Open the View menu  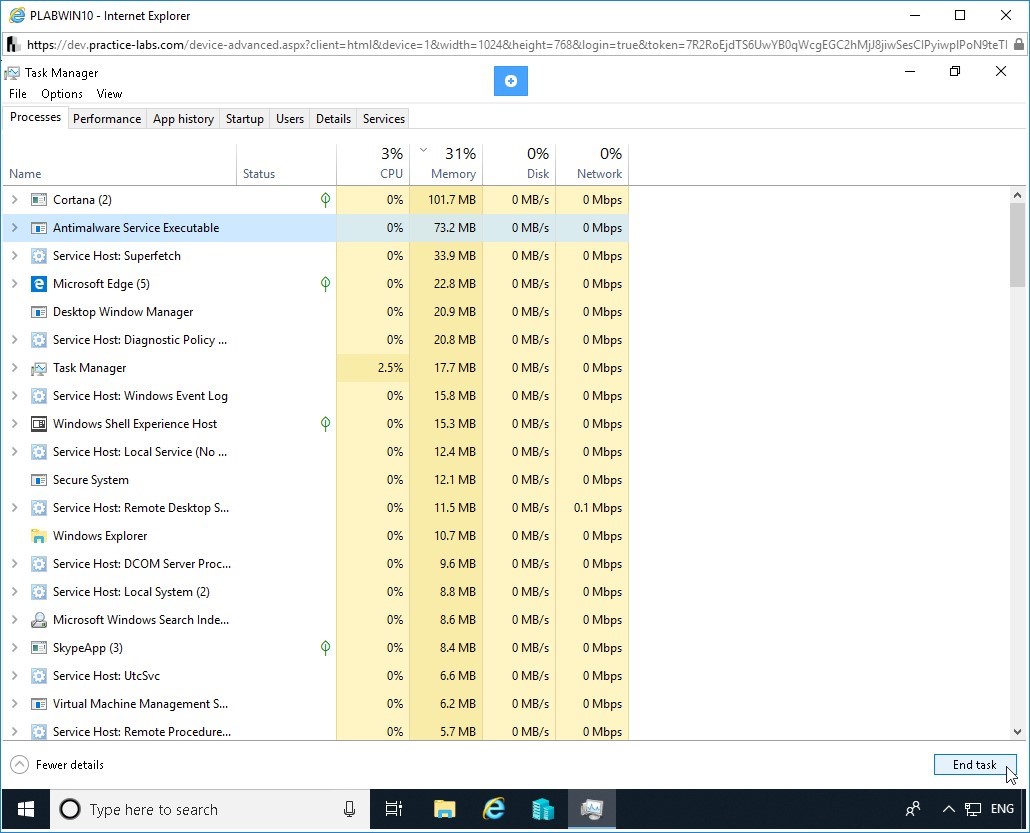click(x=109, y=94)
